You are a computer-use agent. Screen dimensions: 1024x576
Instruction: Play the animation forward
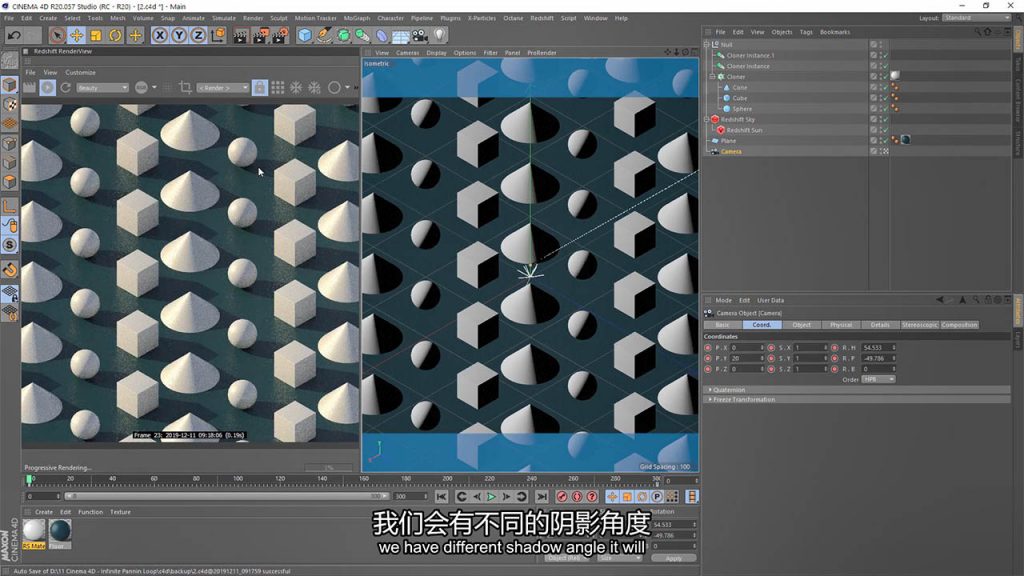[x=491, y=497]
